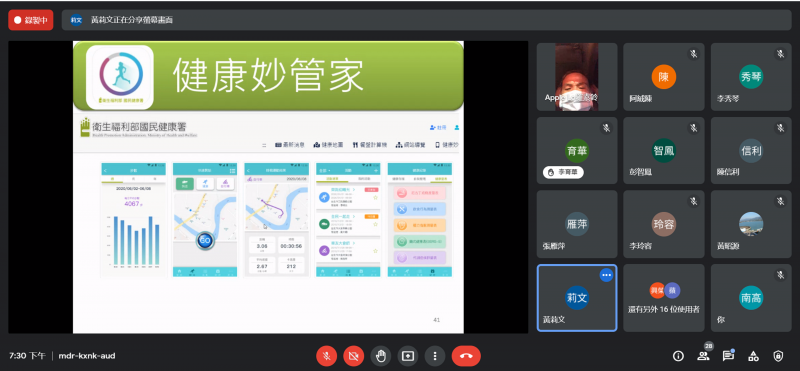Screen dimensions: 800x371
Task: Click the muted mic icon on 秀琴's tile
Action: coord(781,54)
